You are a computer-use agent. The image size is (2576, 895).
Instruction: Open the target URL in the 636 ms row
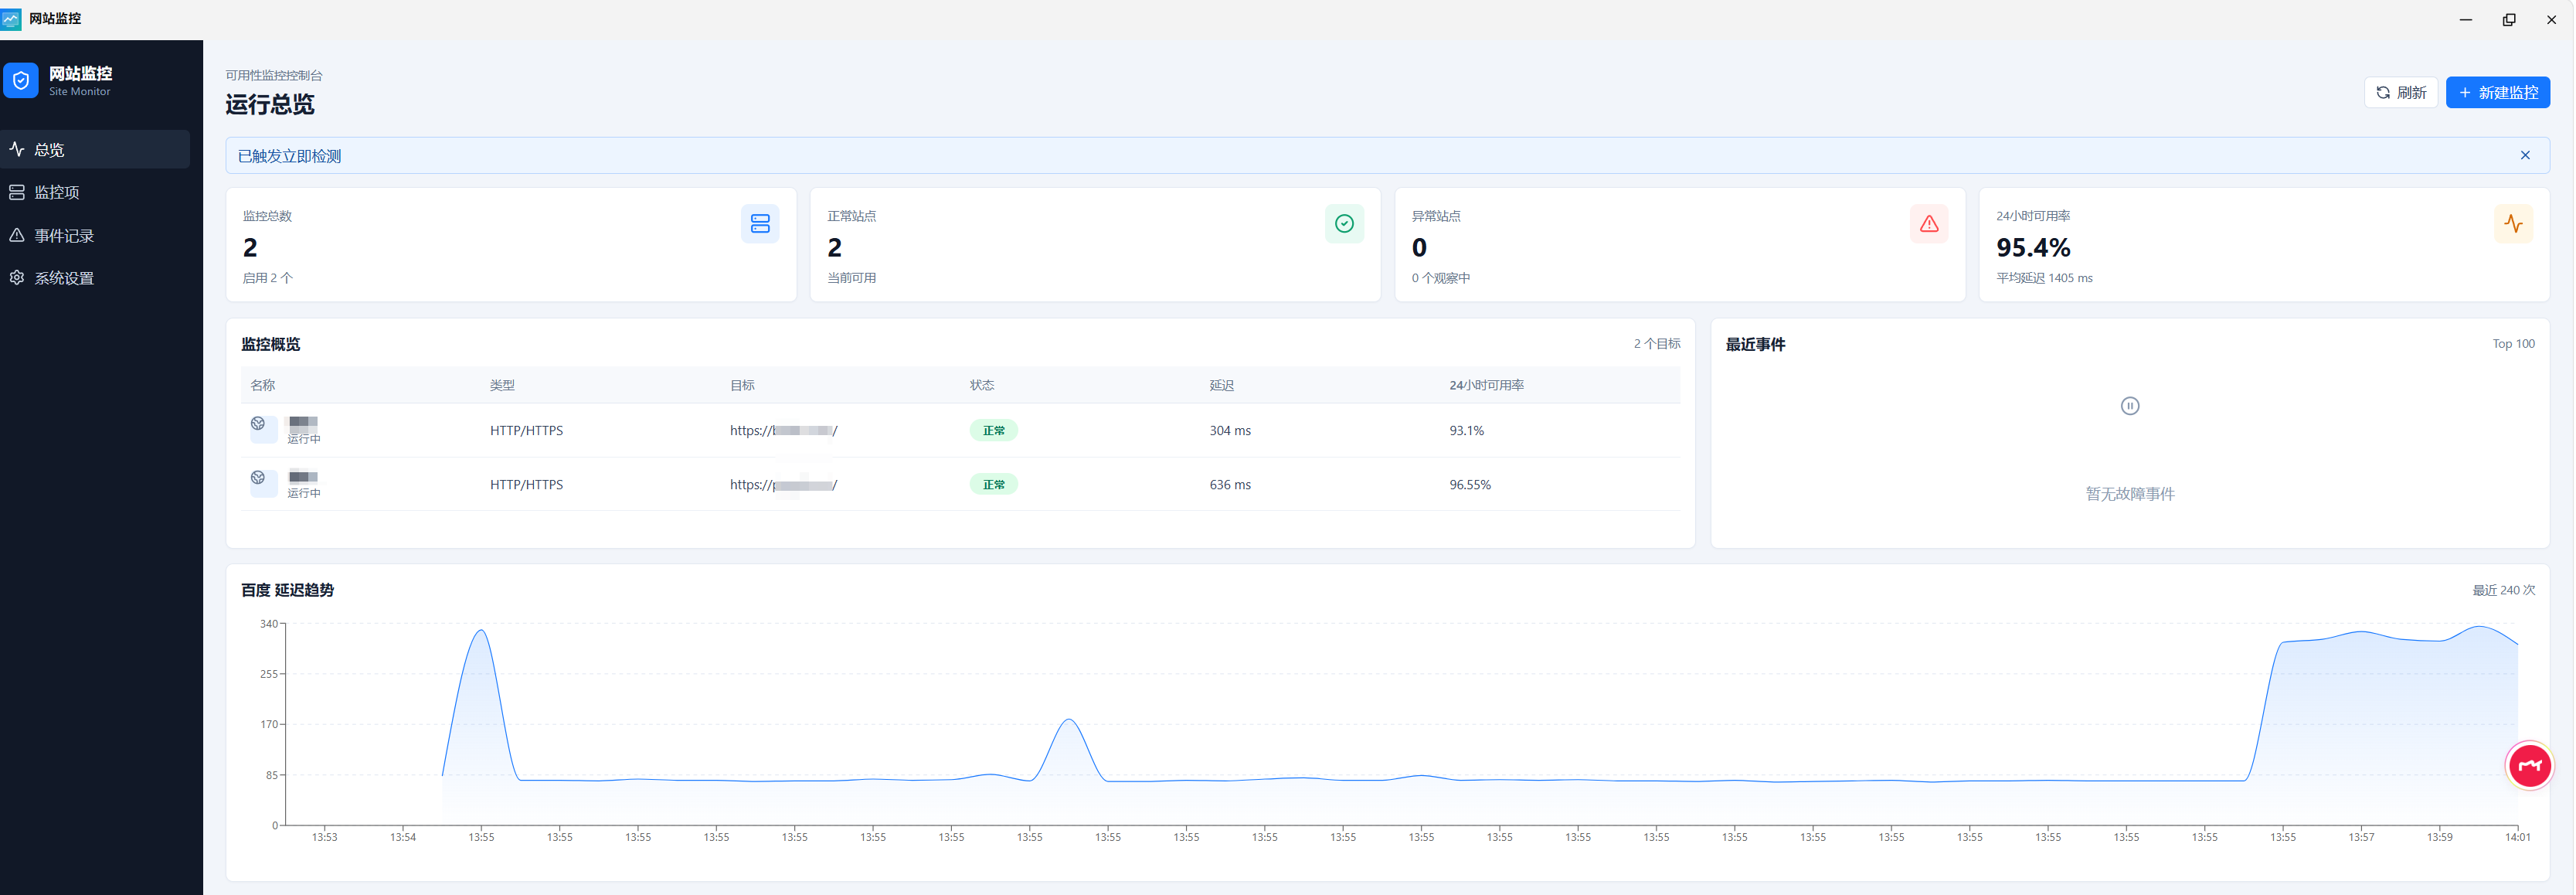[x=783, y=485]
